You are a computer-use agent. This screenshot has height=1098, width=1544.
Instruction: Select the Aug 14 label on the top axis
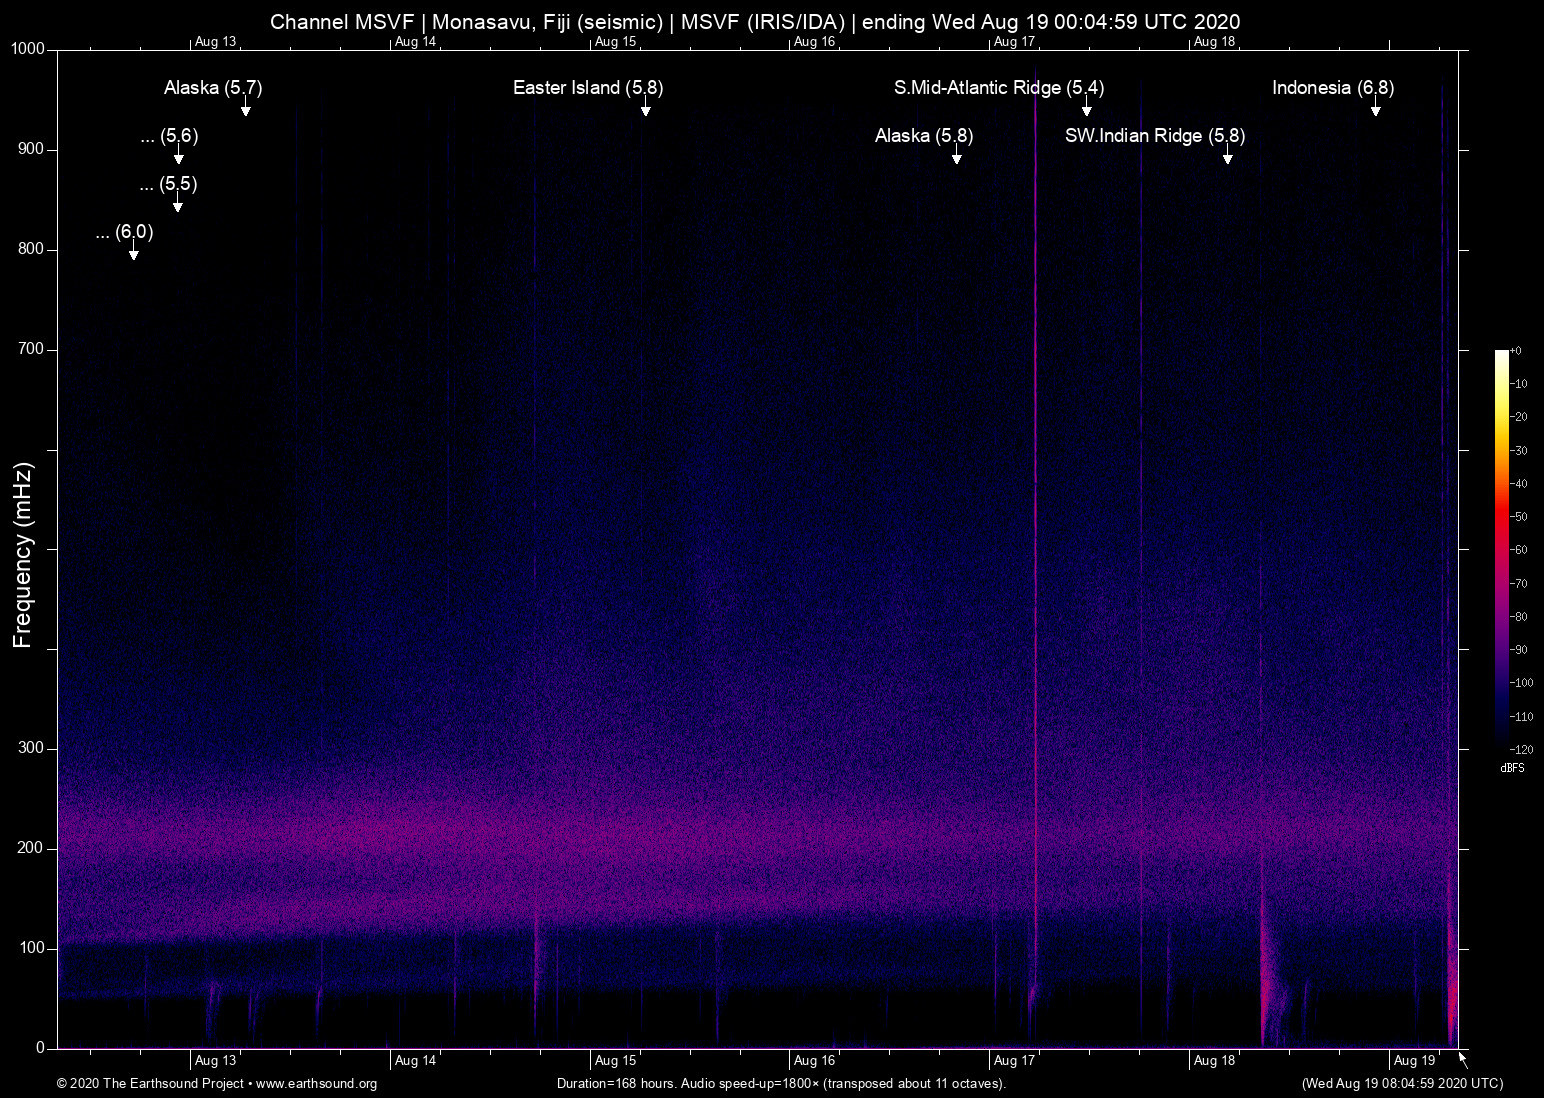[415, 42]
